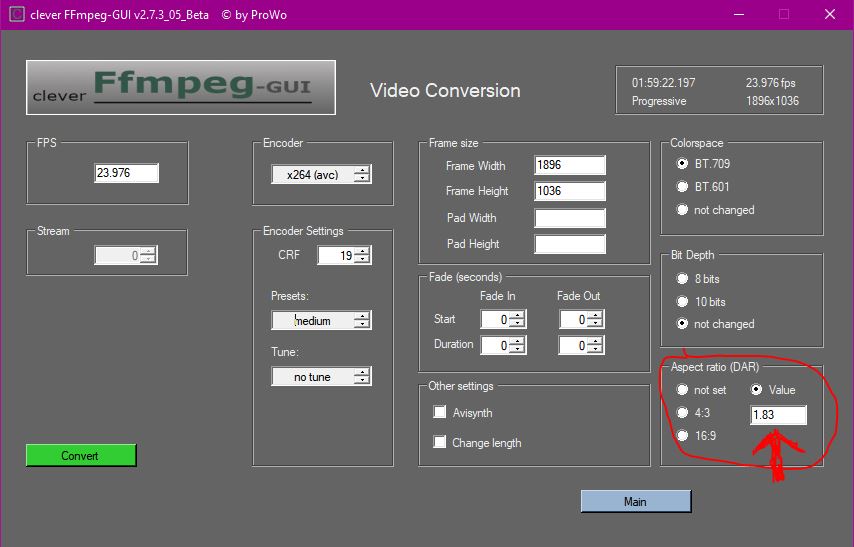Return to Main screen button
This screenshot has height=547, width=854.
click(x=636, y=501)
